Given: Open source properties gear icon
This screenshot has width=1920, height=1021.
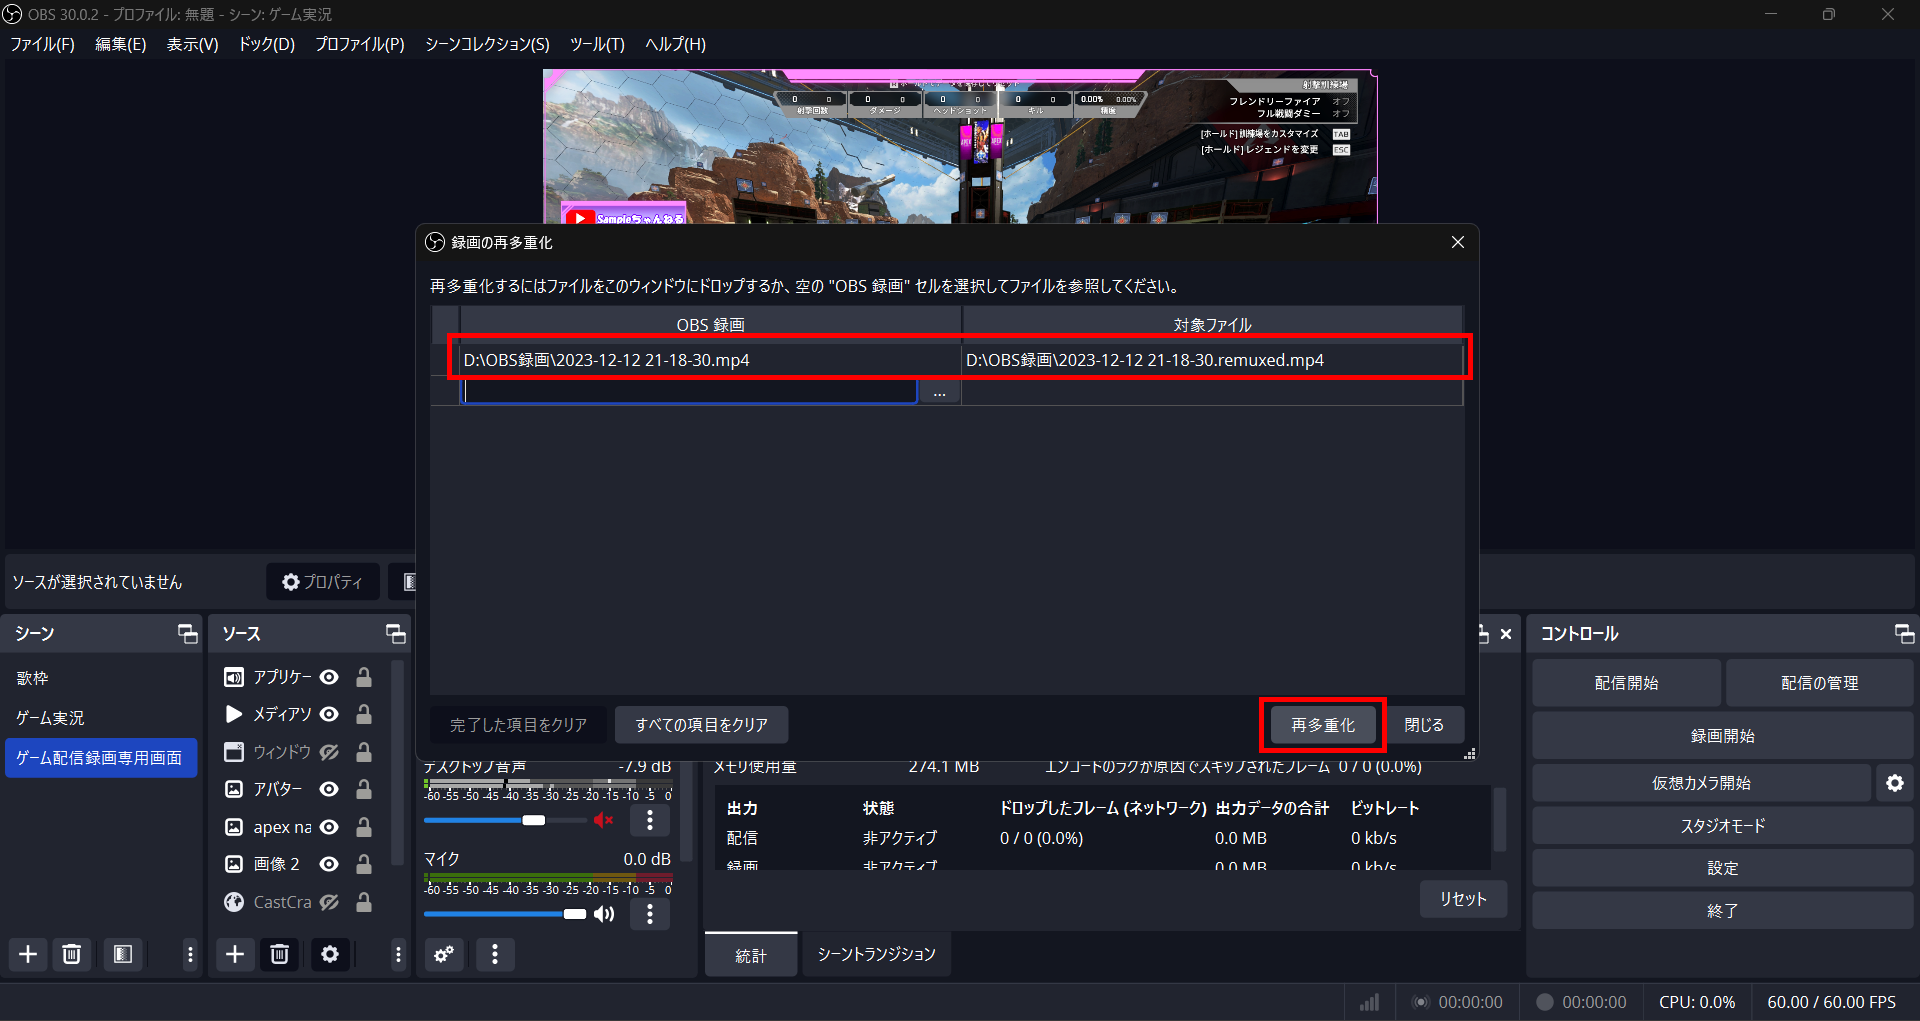Looking at the screenshot, I should [330, 954].
